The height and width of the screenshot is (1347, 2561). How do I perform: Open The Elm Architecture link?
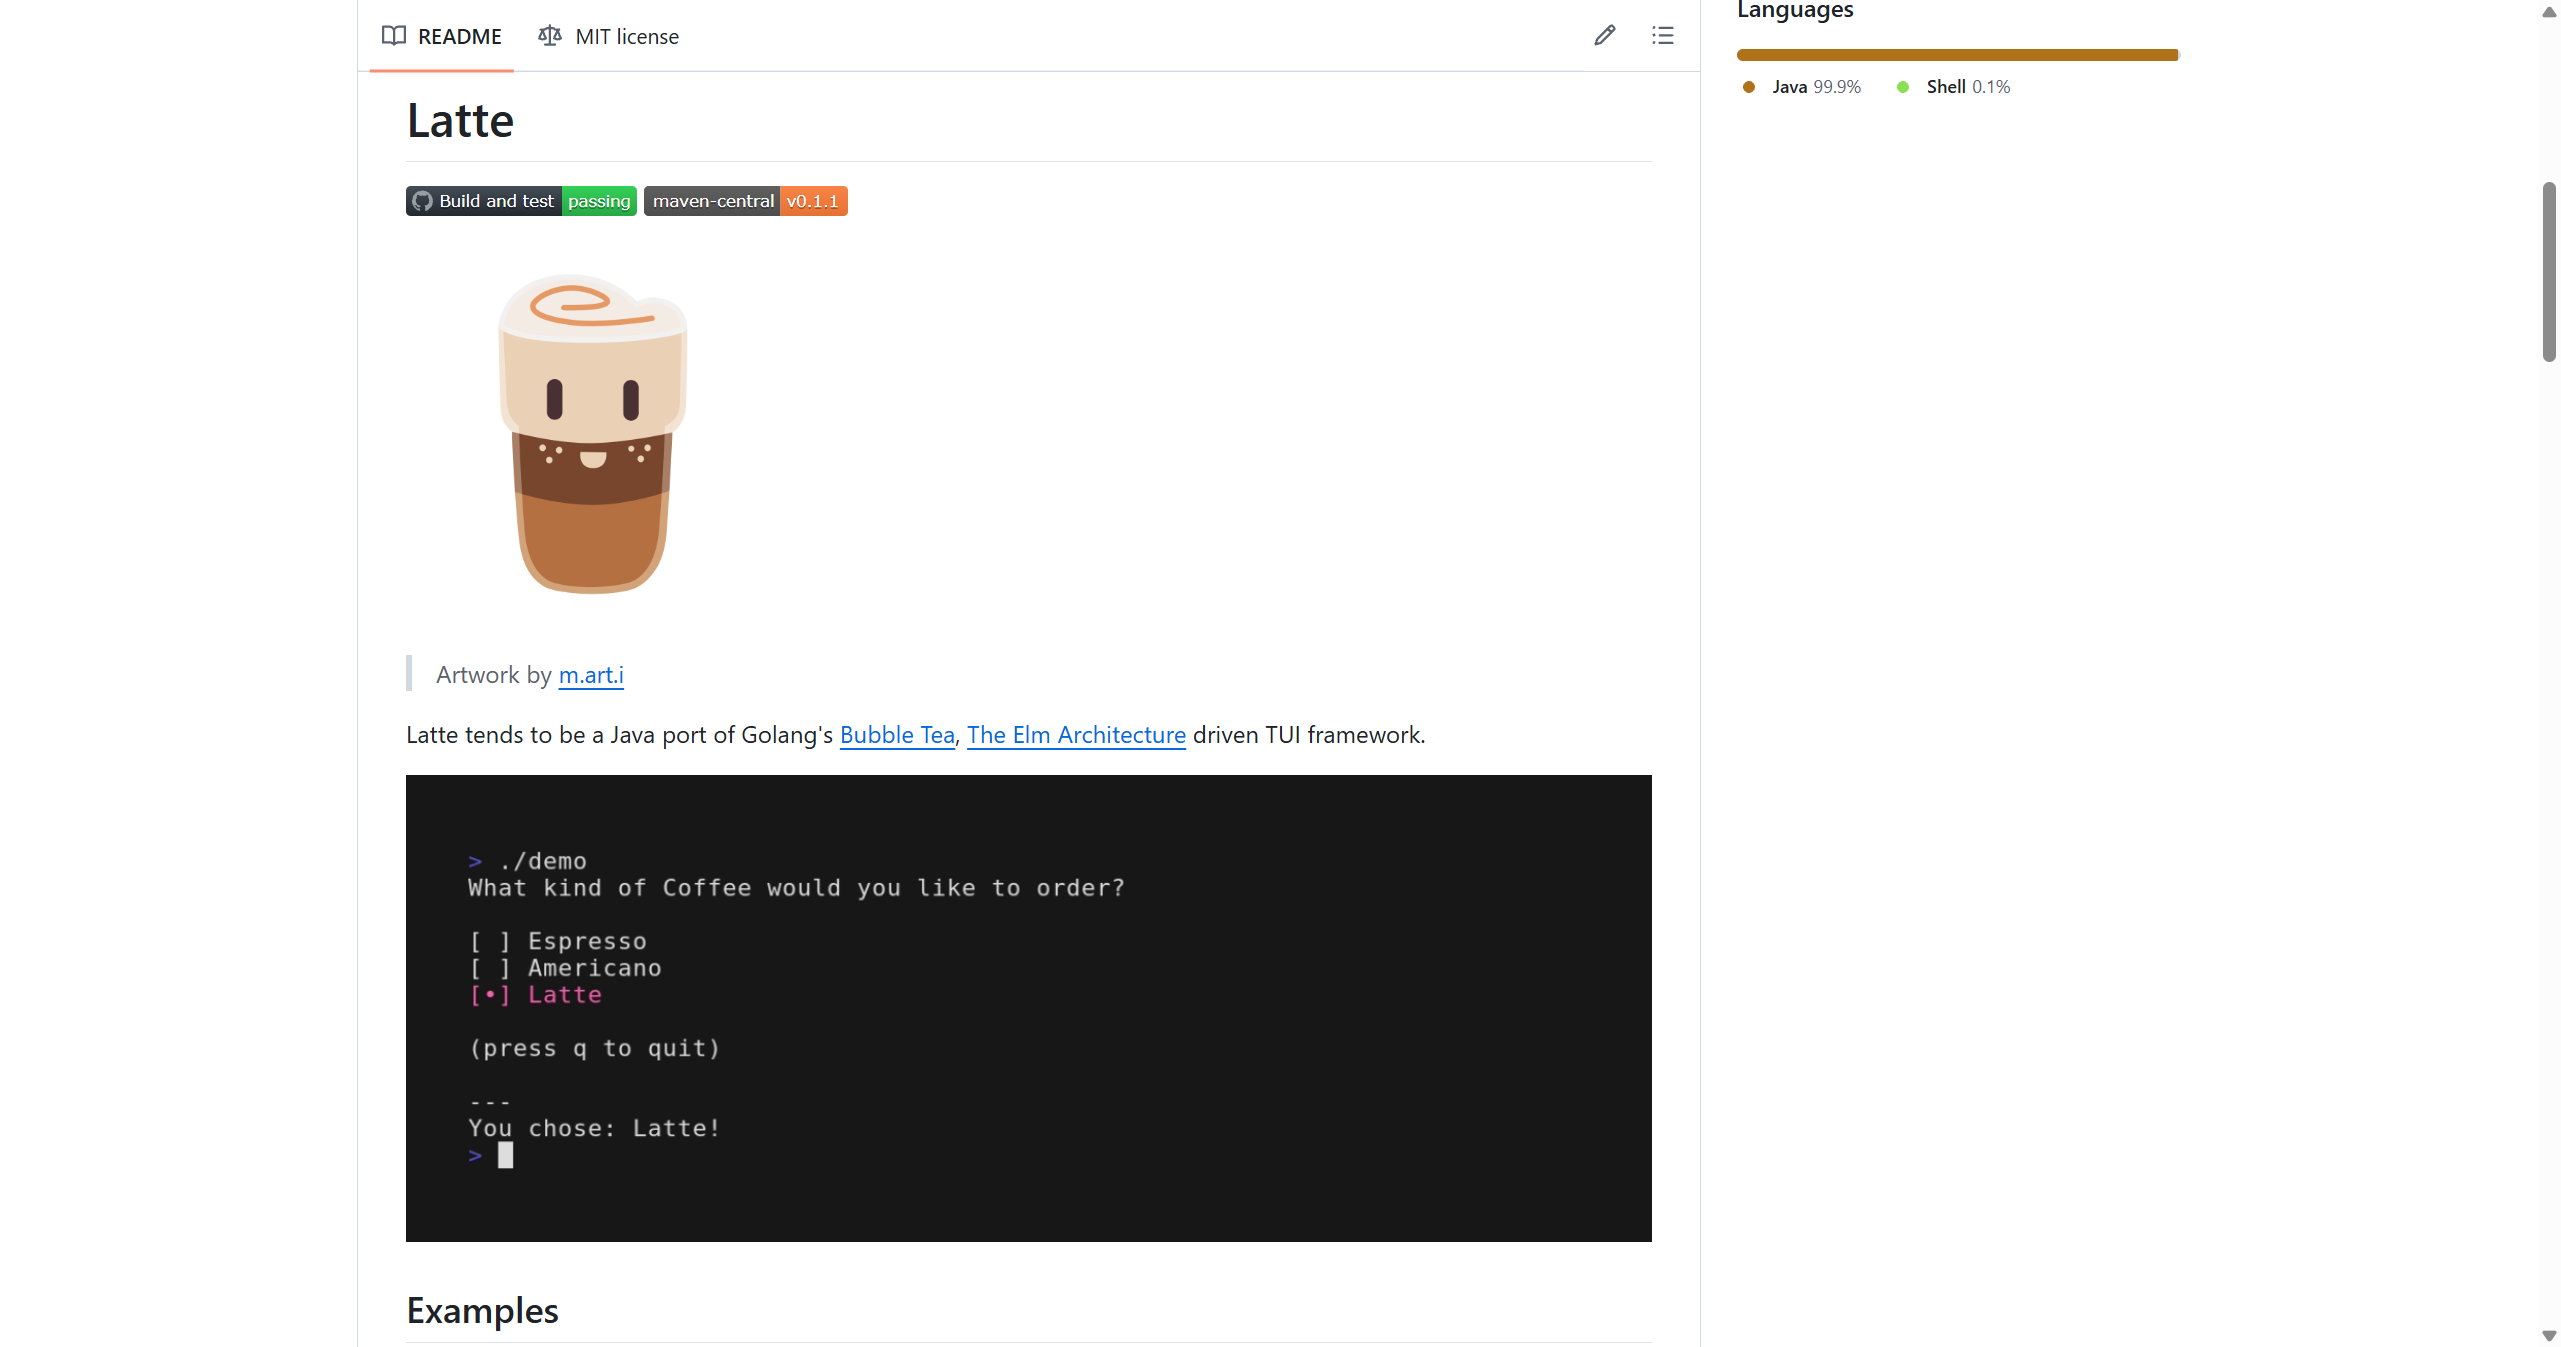[x=1075, y=735]
